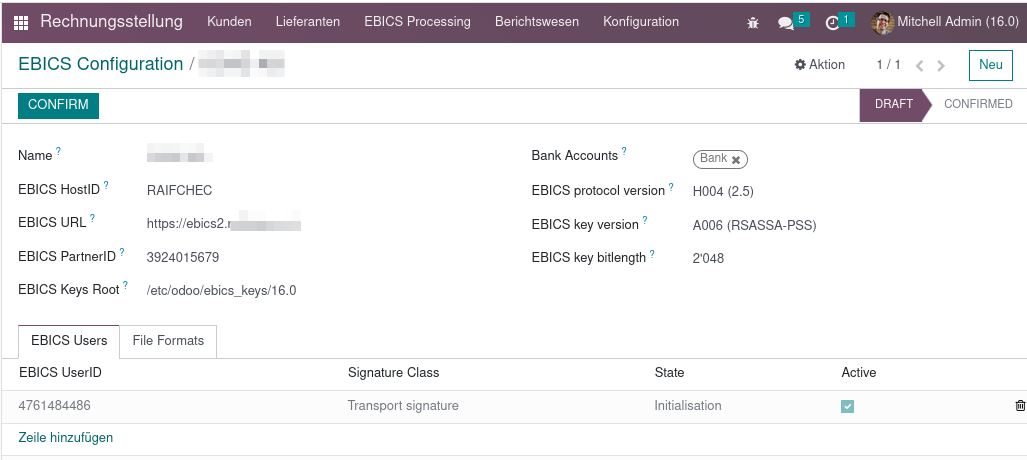This screenshot has width=1027, height=460.
Task: Open the apps grid menu icon
Action: [21, 22]
